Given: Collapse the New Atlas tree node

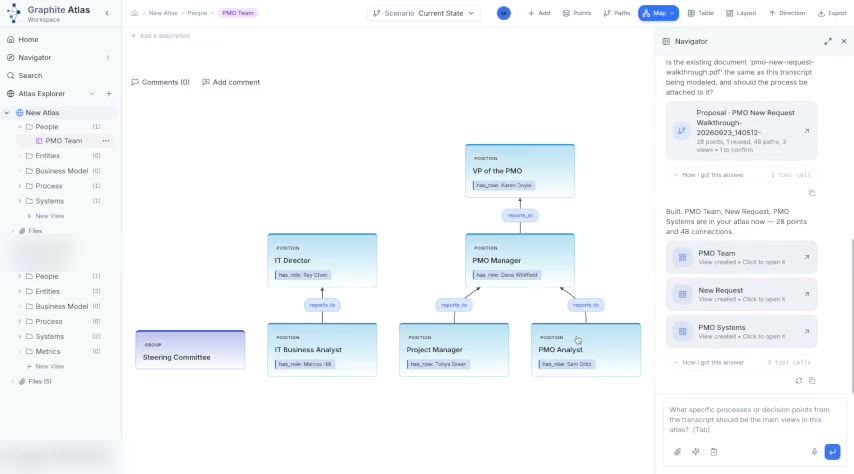Looking at the screenshot, I should point(7,113).
